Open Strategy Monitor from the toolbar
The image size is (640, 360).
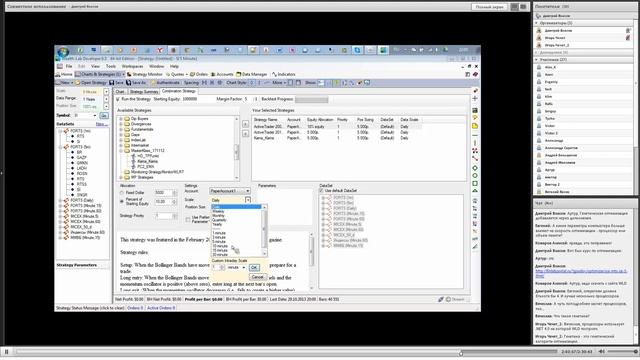tap(144, 74)
